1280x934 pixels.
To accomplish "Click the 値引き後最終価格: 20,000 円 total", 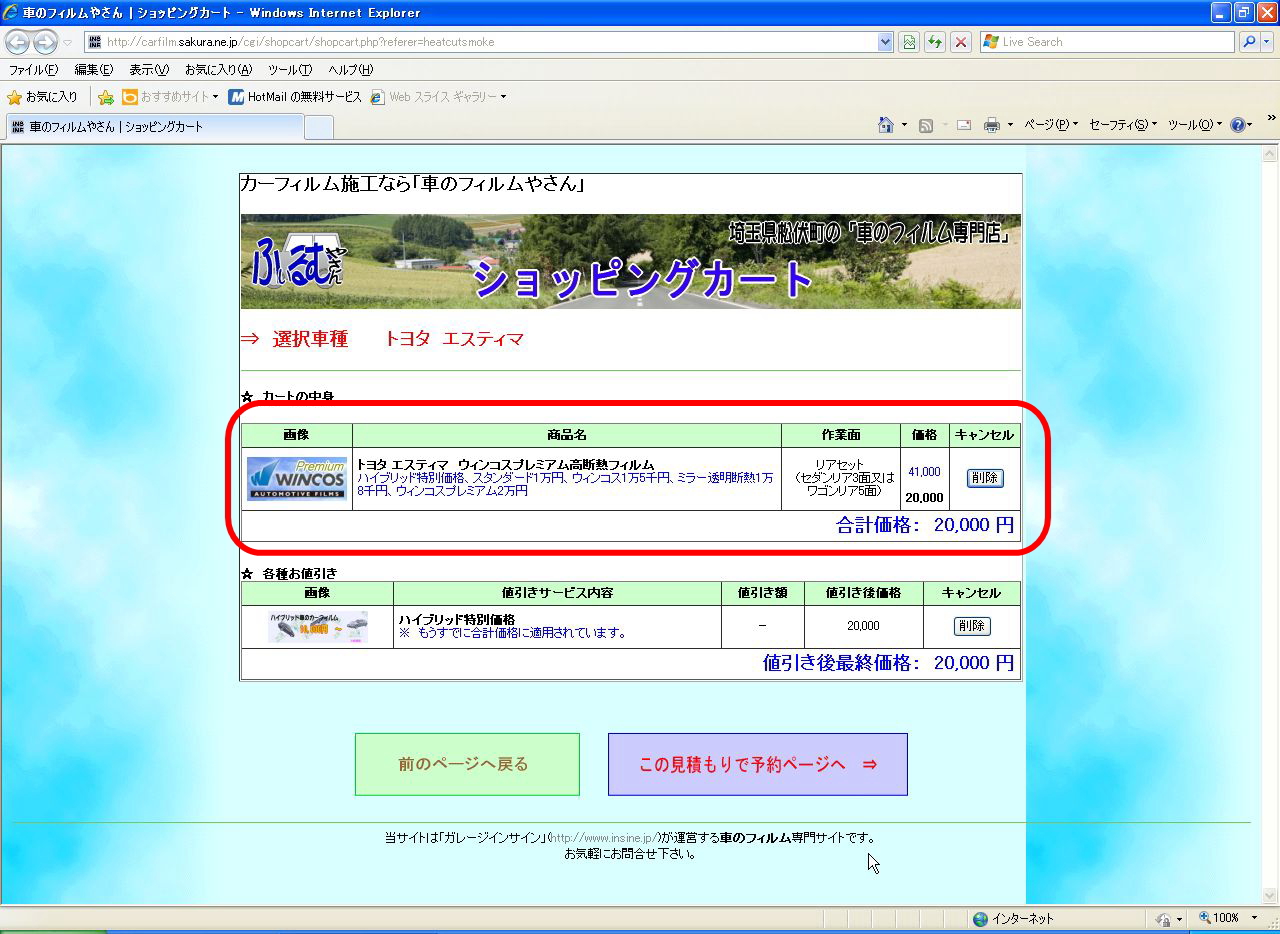I will point(888,663).
